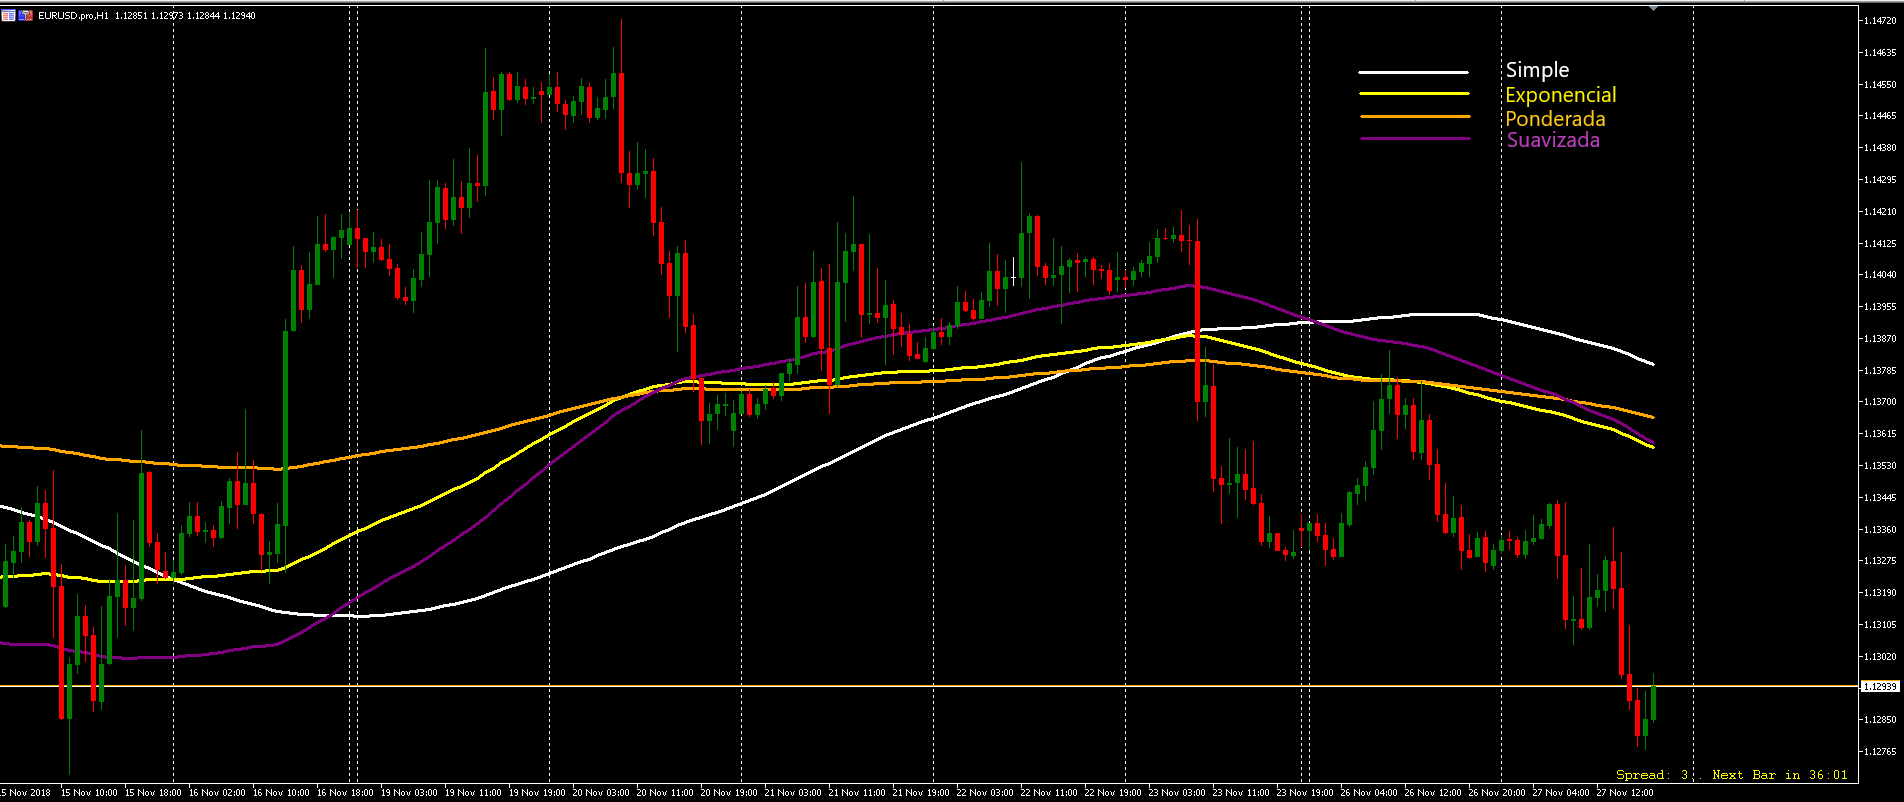1904x802 pixels.
Task: Select the white Simple legend line
Action: 1413,72
